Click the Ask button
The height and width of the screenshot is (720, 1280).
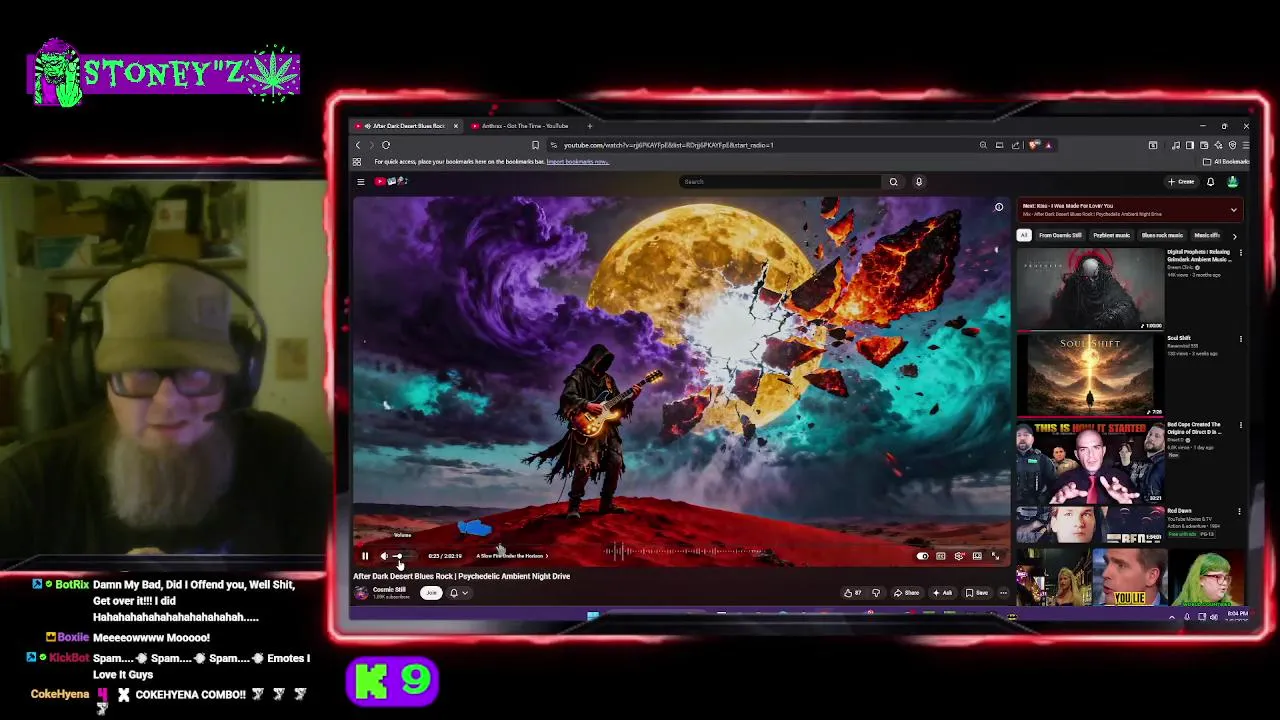[x=942, y=593]
